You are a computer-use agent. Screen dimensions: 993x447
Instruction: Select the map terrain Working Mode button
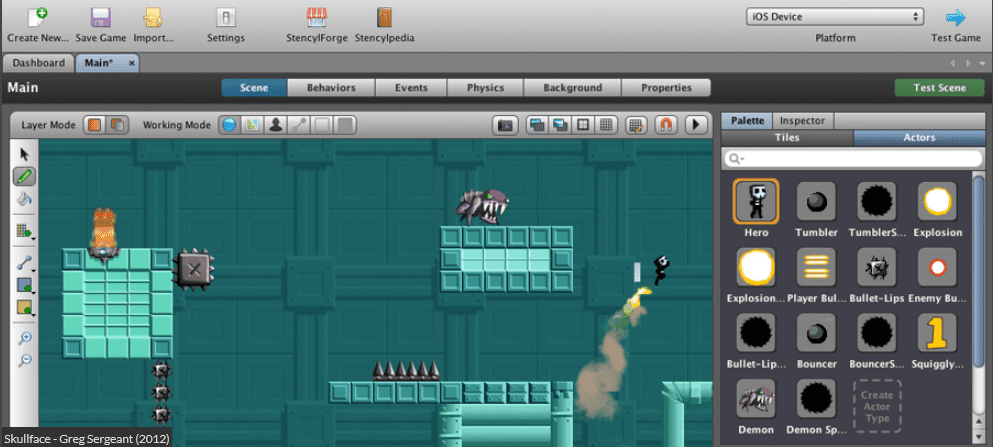[252, 125]
